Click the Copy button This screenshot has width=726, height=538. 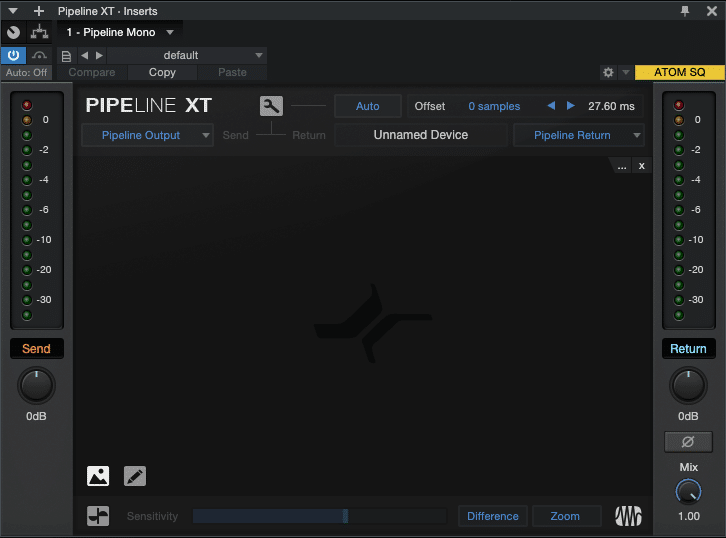tap(162, 73)
